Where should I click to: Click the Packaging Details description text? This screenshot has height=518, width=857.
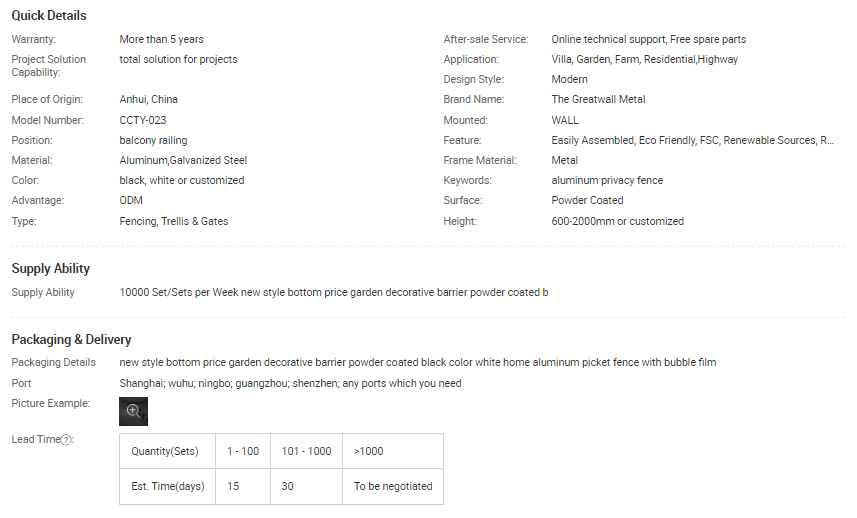[417, 362]
